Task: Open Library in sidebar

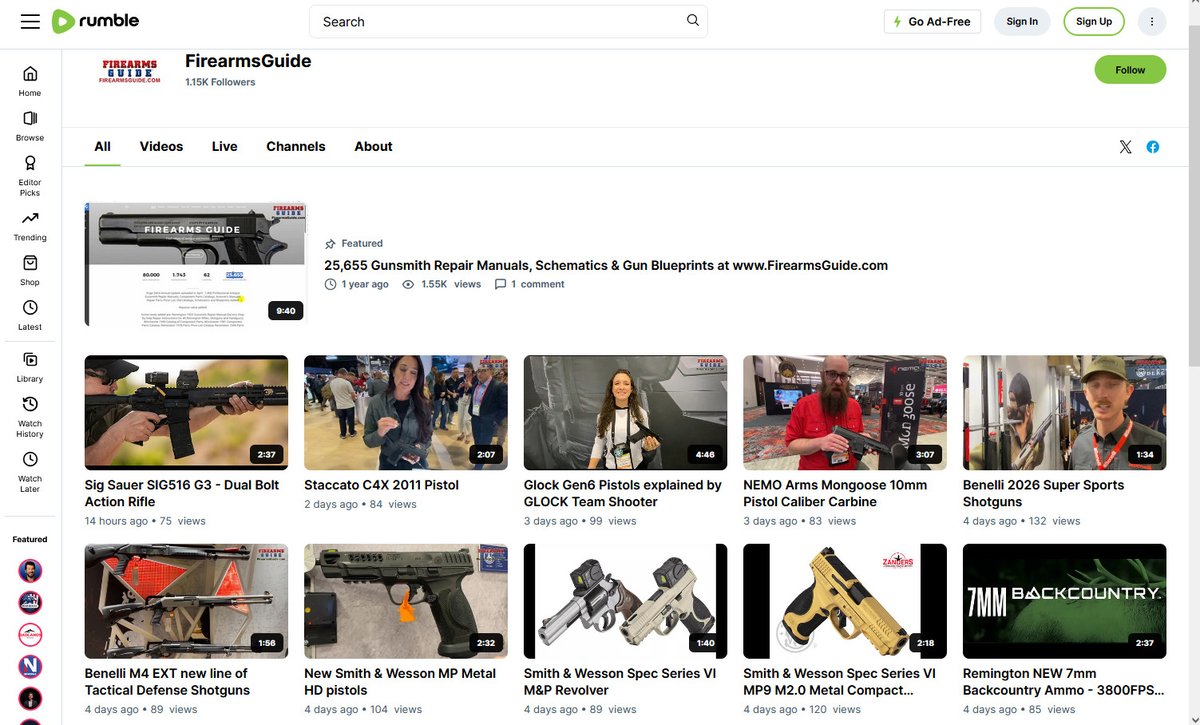Action: pos(30,367)
